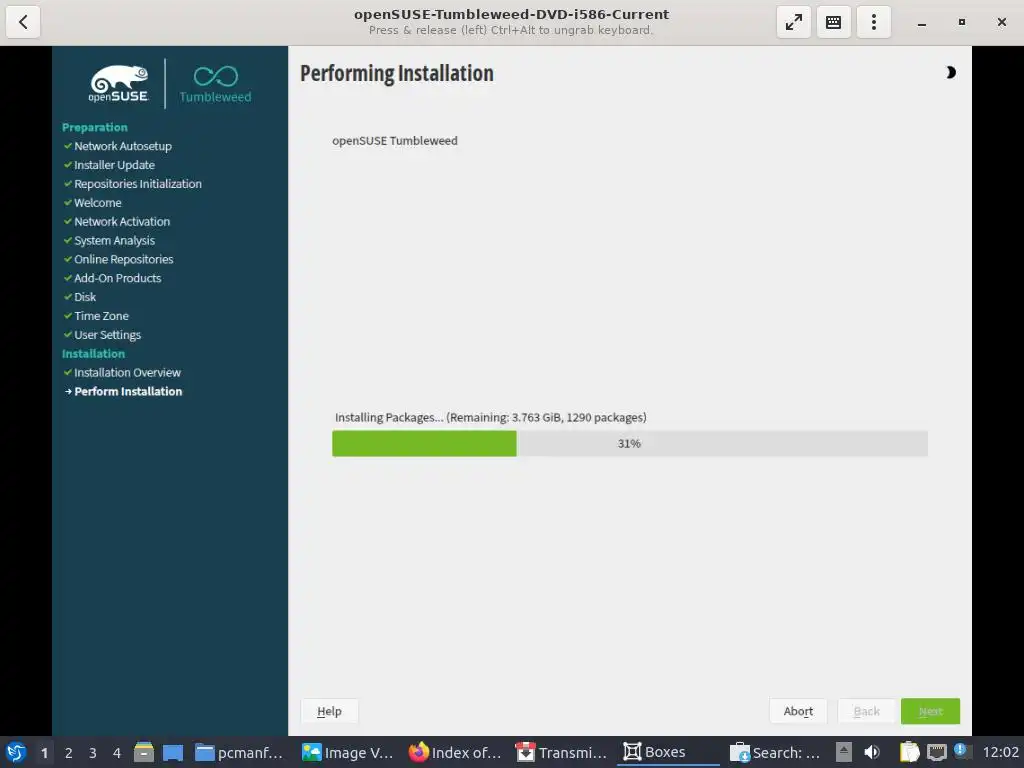Click the openSUSE chameleon logo
Viewport: 1024px width, 768px height.
[119, 84]
